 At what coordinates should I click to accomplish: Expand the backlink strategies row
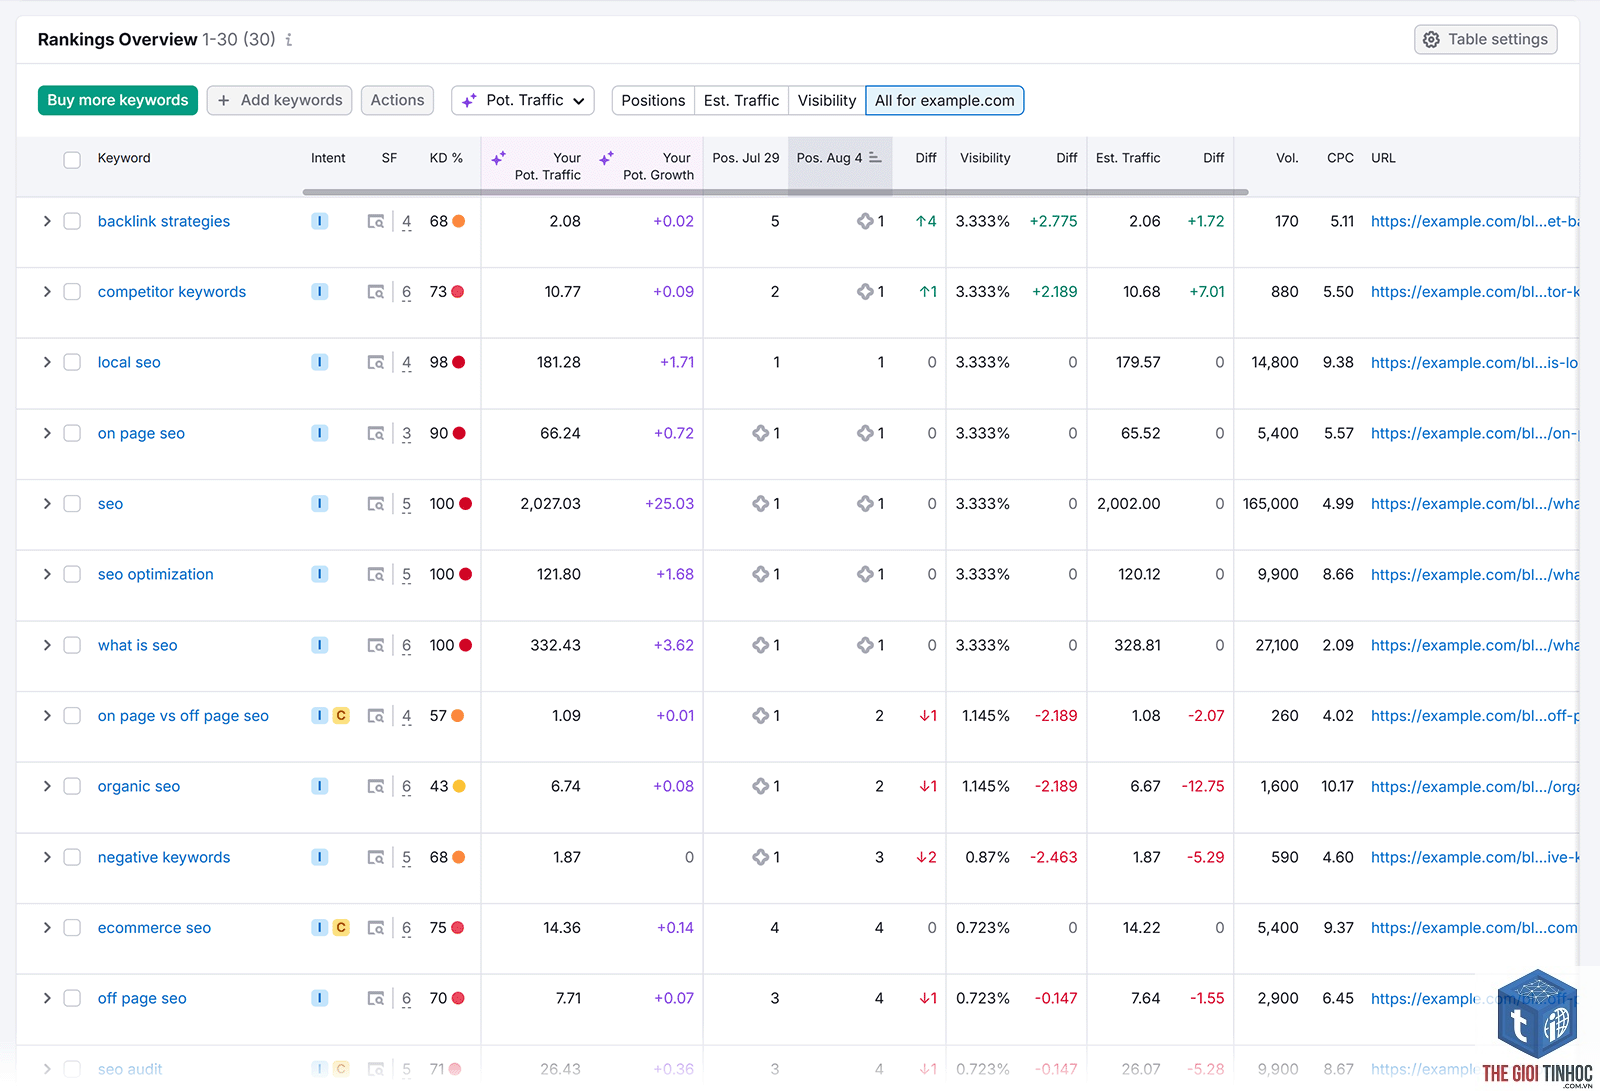[46, 221]
